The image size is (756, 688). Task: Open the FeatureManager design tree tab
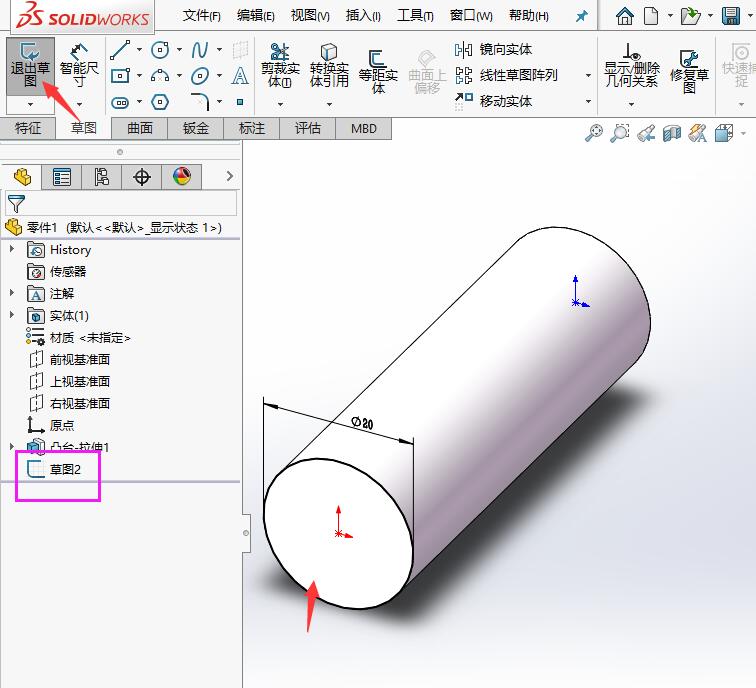point(22,177)
